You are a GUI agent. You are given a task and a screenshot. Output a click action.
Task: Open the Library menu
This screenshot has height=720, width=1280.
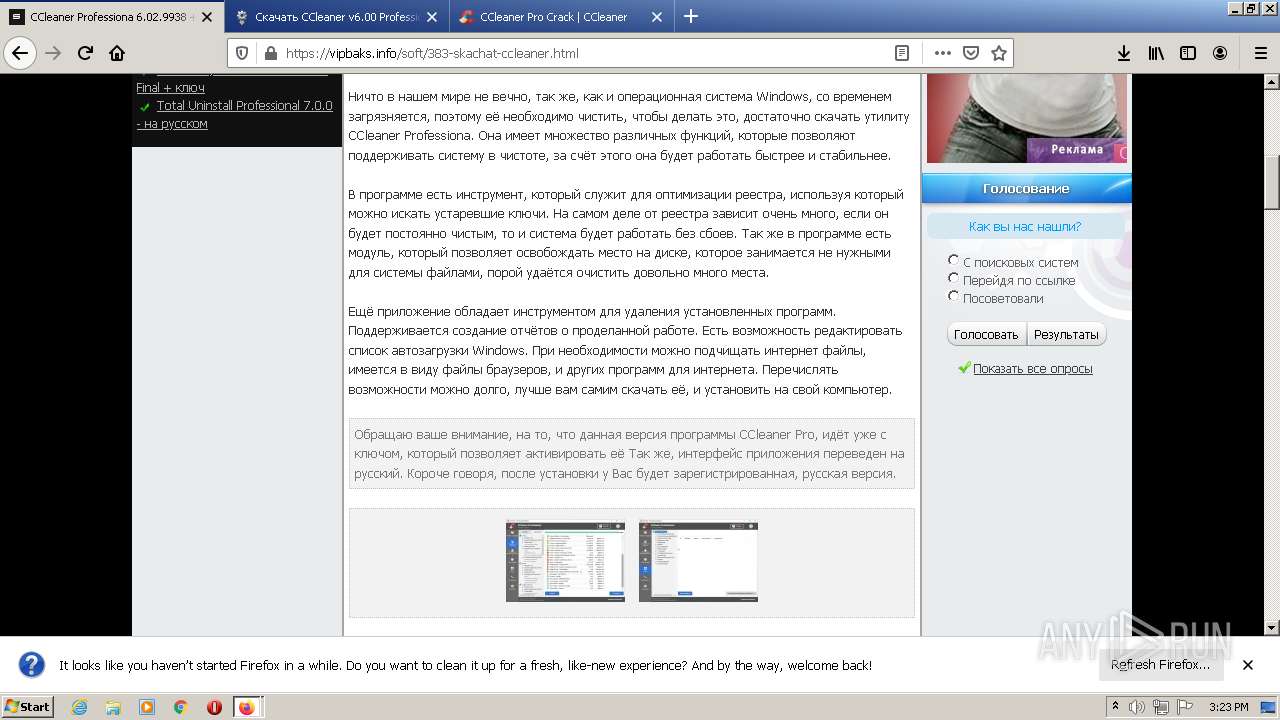click(1156, 53)
